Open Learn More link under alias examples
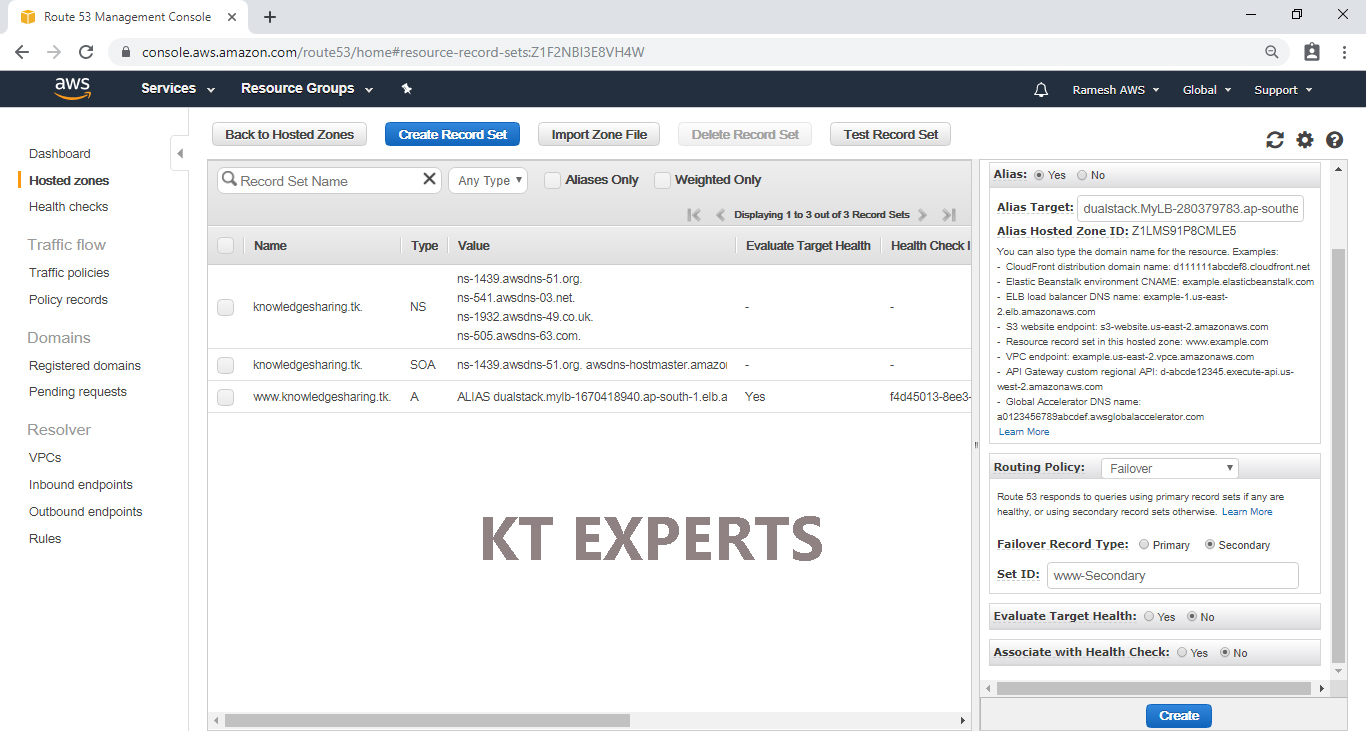This screenshot has height=736, width=1366. 1024,432
